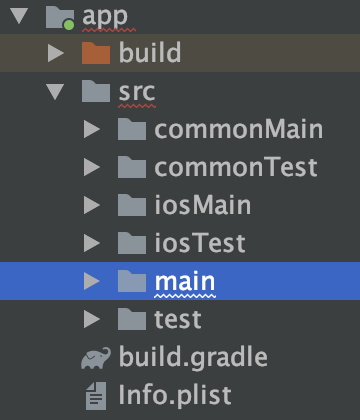Collapse the src folder arrow
The height and width of the screenshot is (420, 360).
(55, 92)
